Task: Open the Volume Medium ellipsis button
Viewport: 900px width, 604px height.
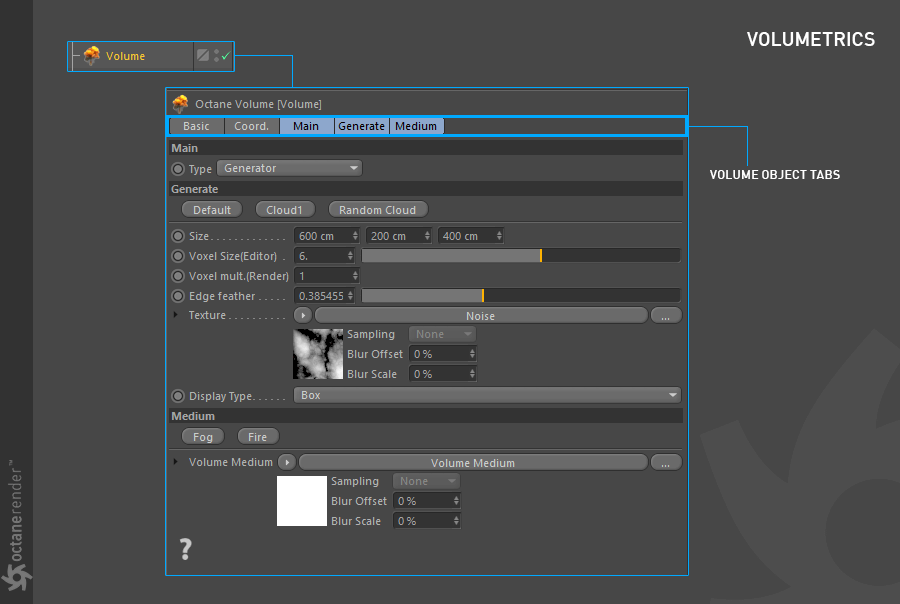Action: pos(666,463)
